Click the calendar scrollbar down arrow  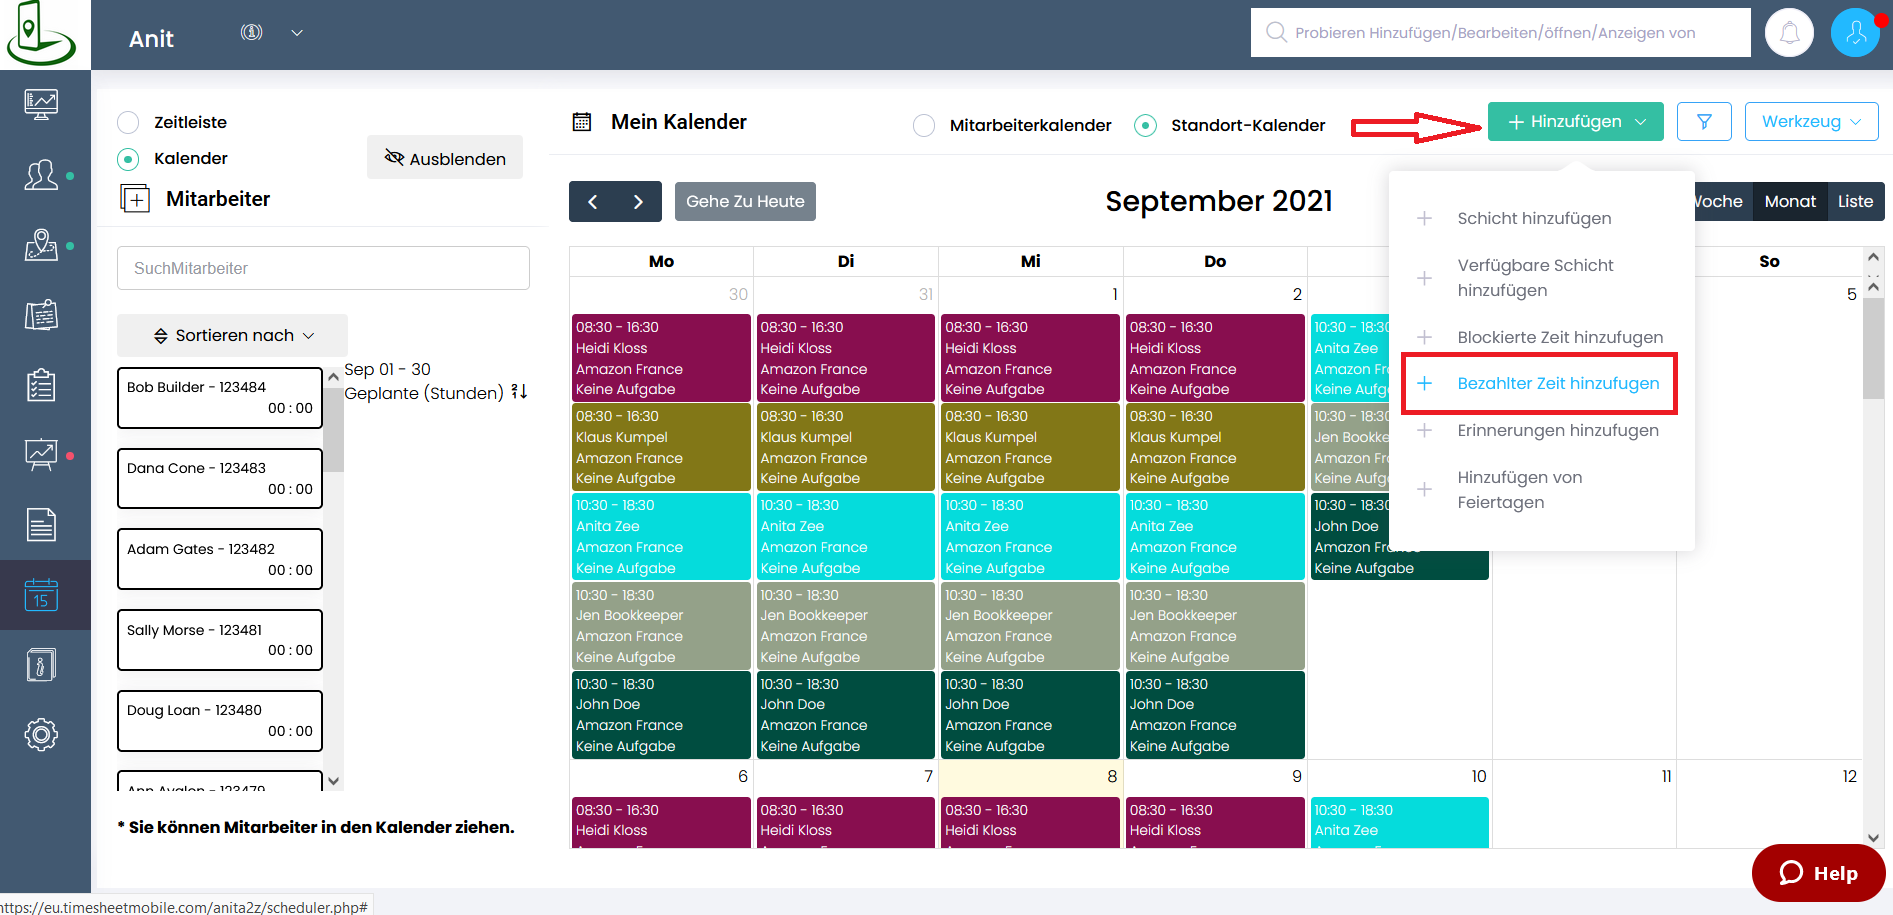tap(1873, 838)
